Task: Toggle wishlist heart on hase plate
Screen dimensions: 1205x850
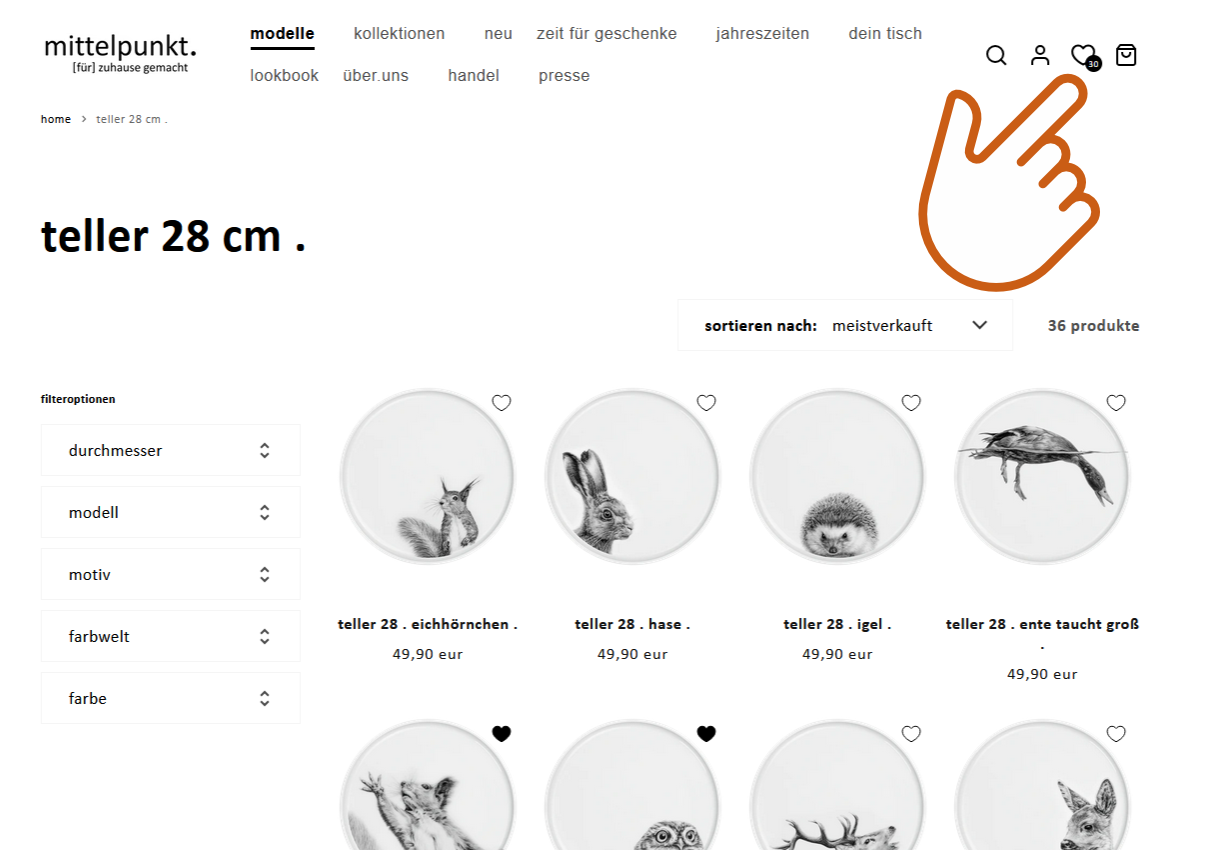Action: pos(706,403)
